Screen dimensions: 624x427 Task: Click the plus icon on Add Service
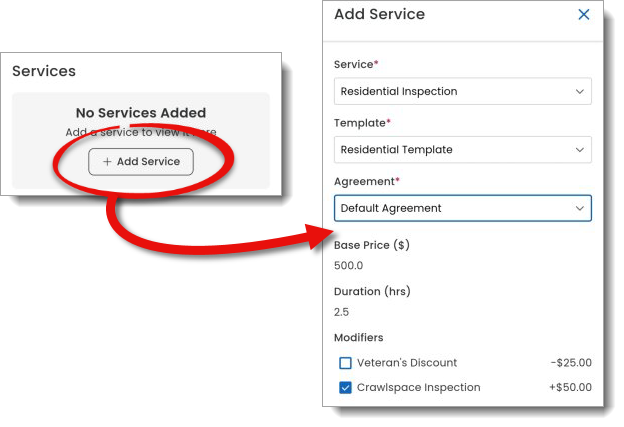pyautogui.click(x=107, y=162)
